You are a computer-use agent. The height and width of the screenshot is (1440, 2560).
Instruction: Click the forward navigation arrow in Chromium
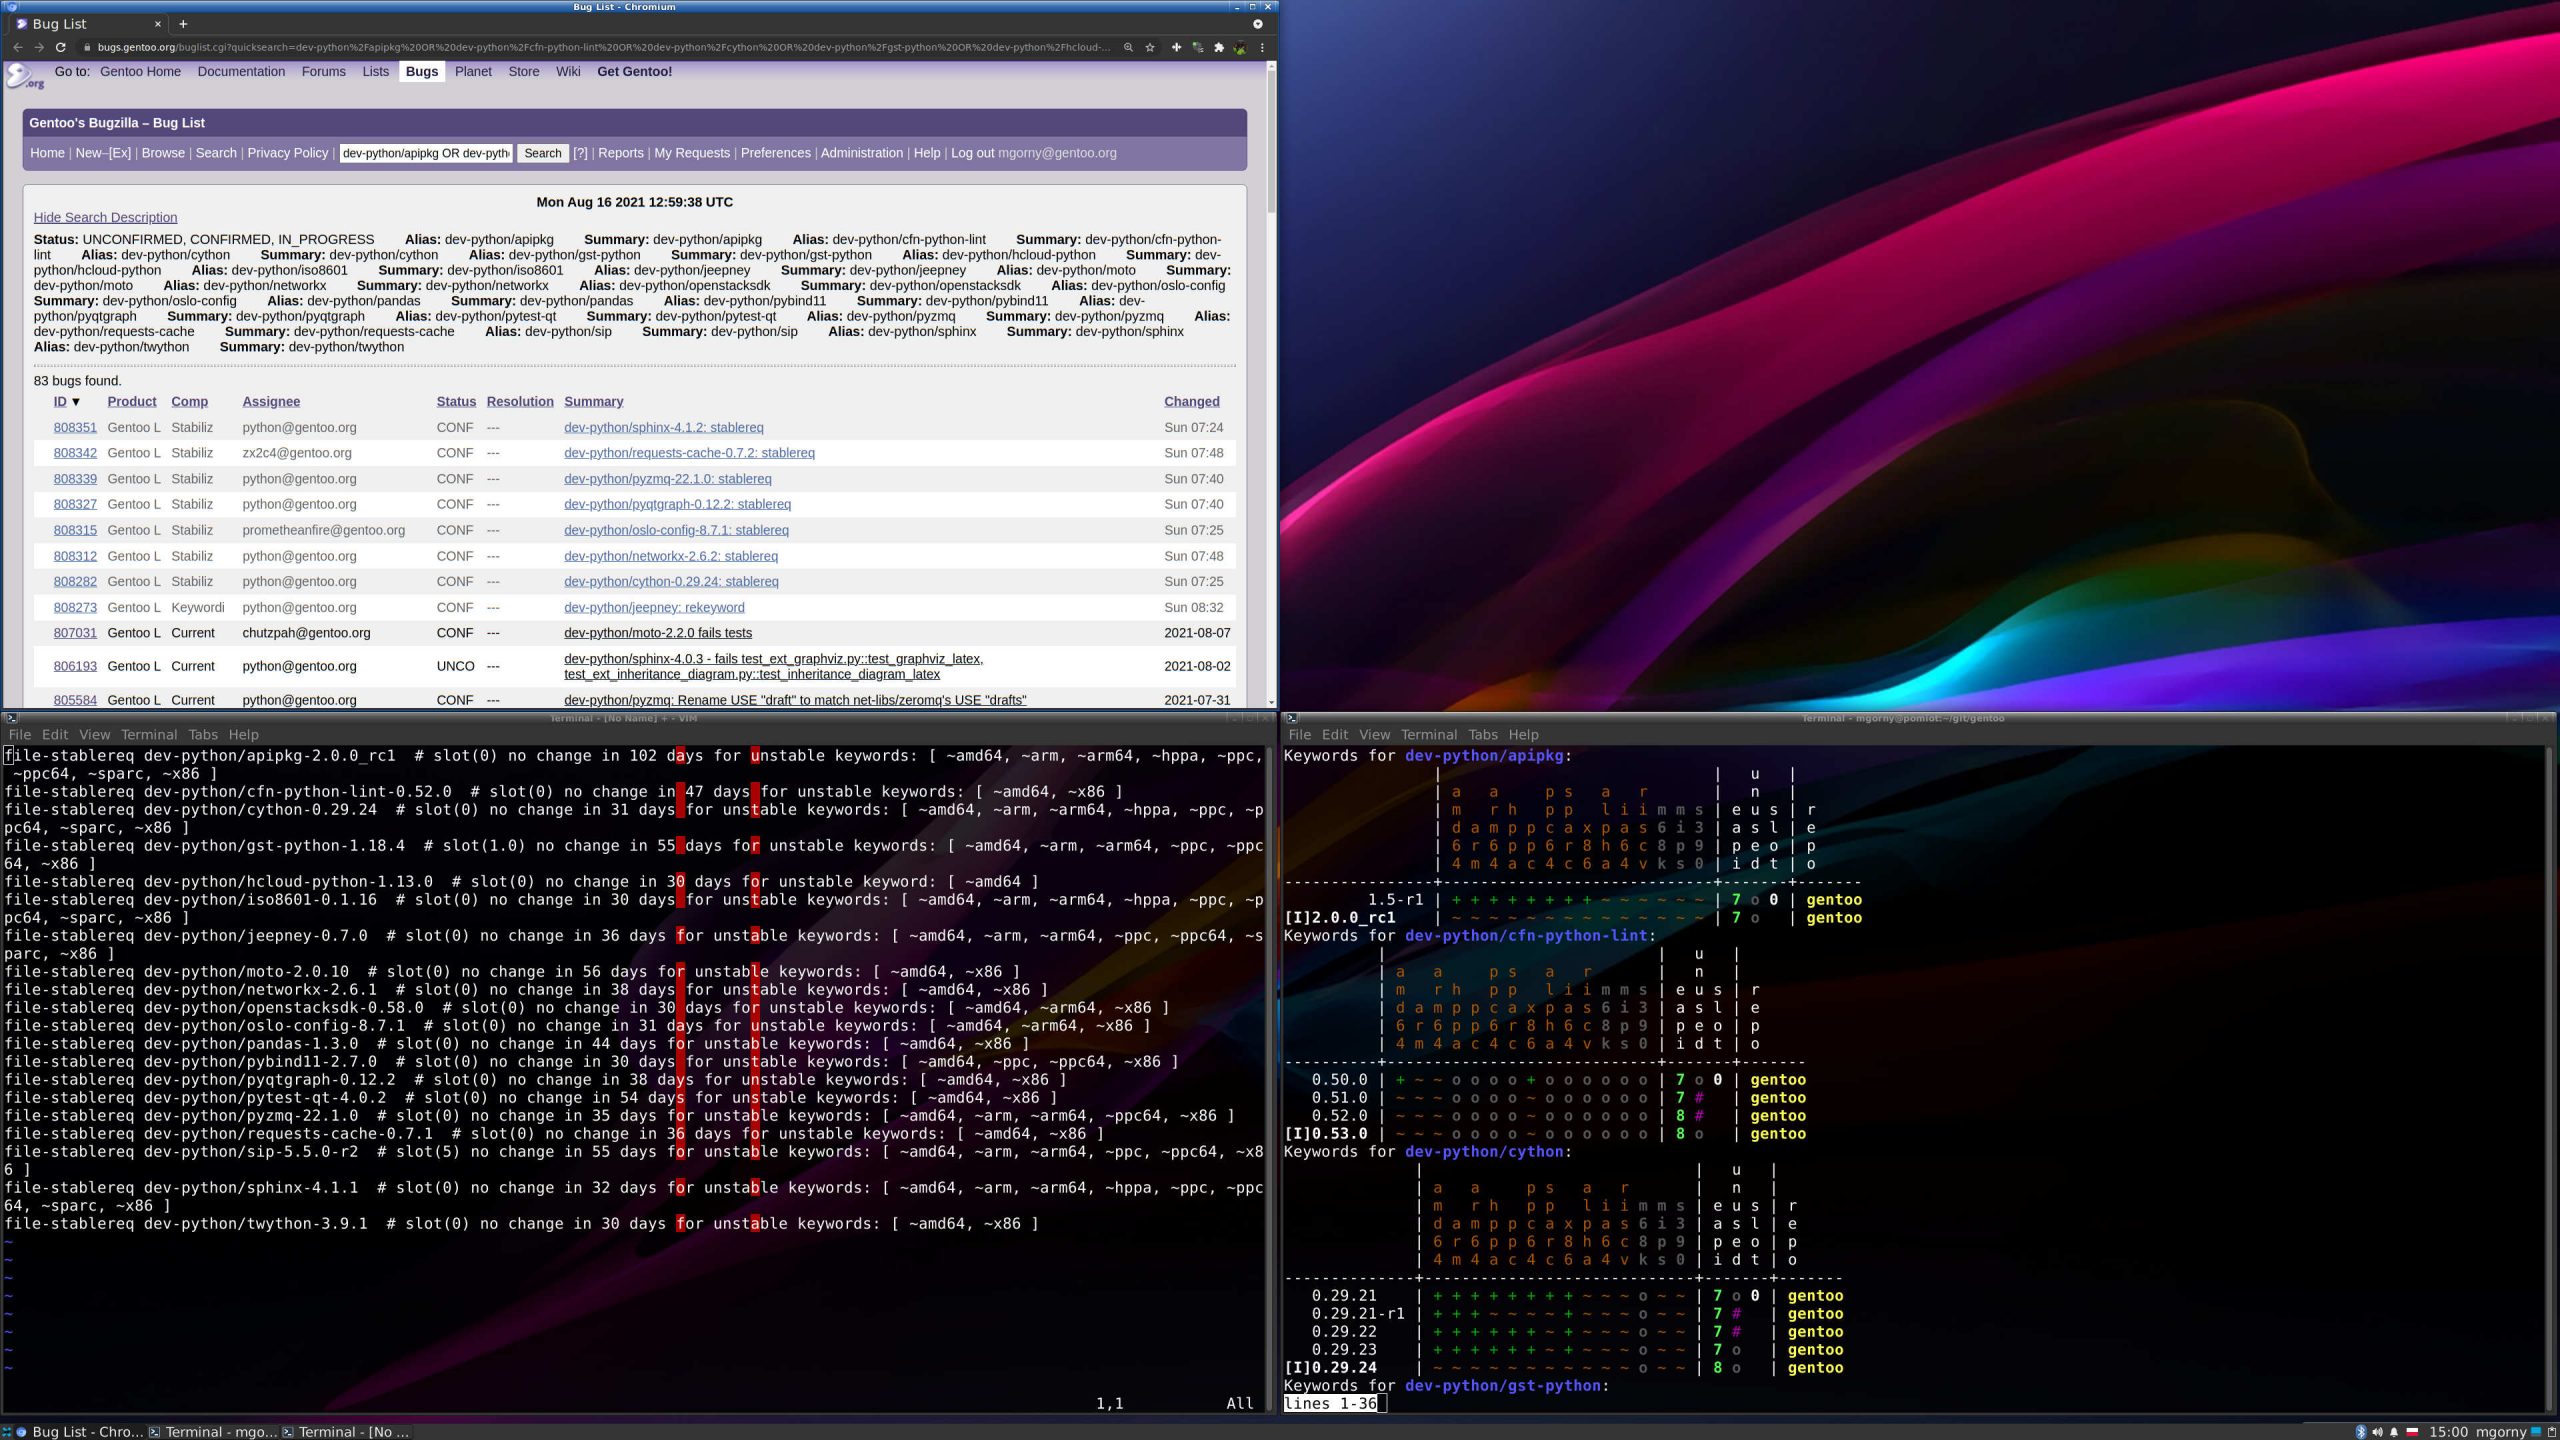click(39, 47)
